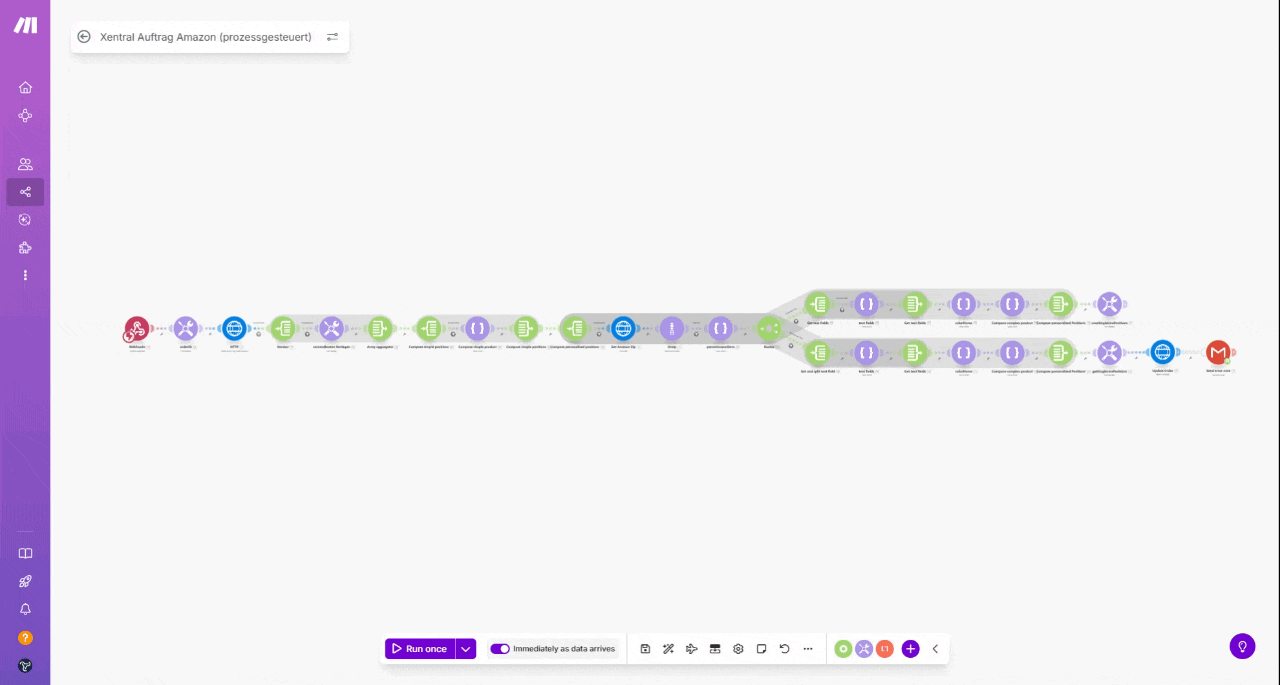Open scenario settings via the gear icon

pyautogui.click(x=738, y=648)
